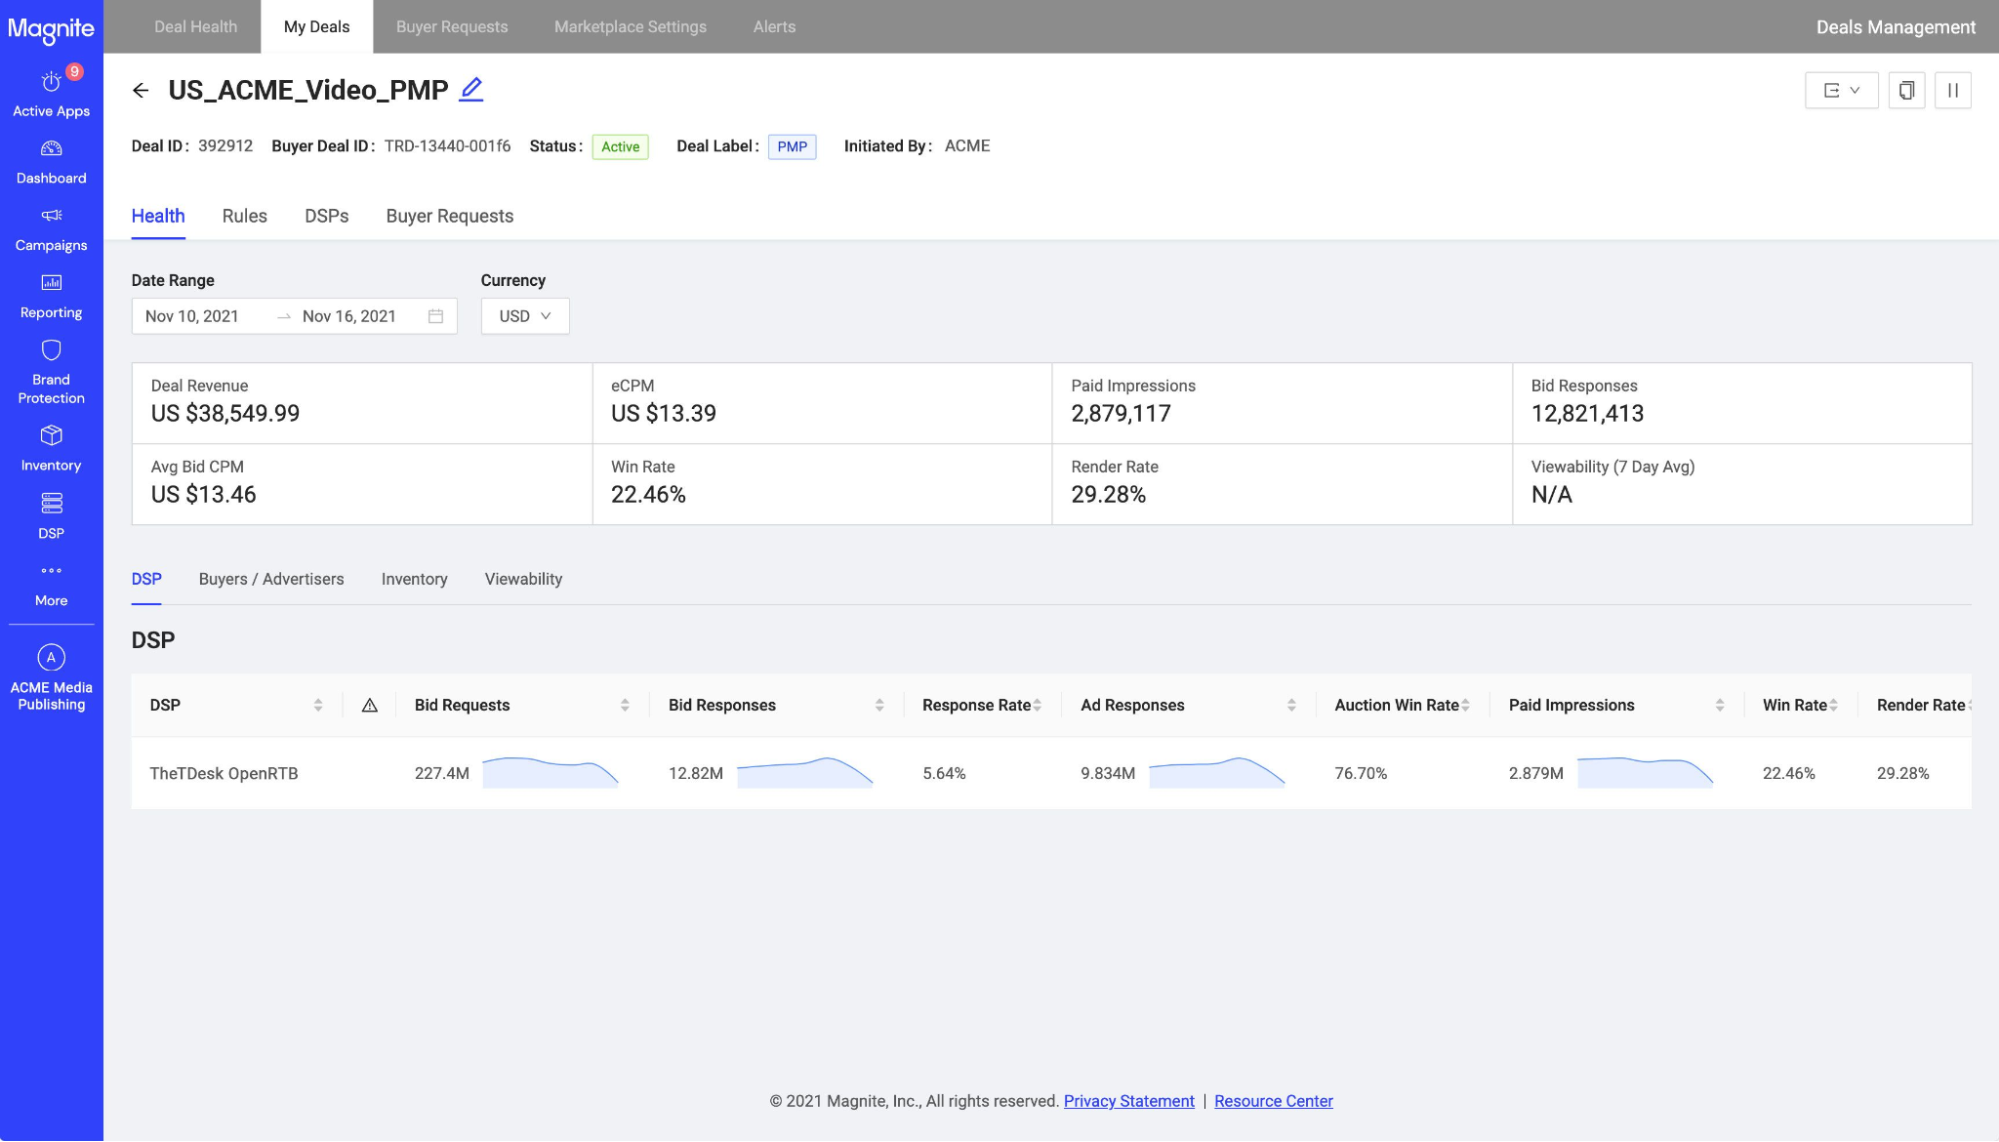Open the top Buyer Requests tab
Viewport: 1999px width, 1142px height.
coord(451,27)
